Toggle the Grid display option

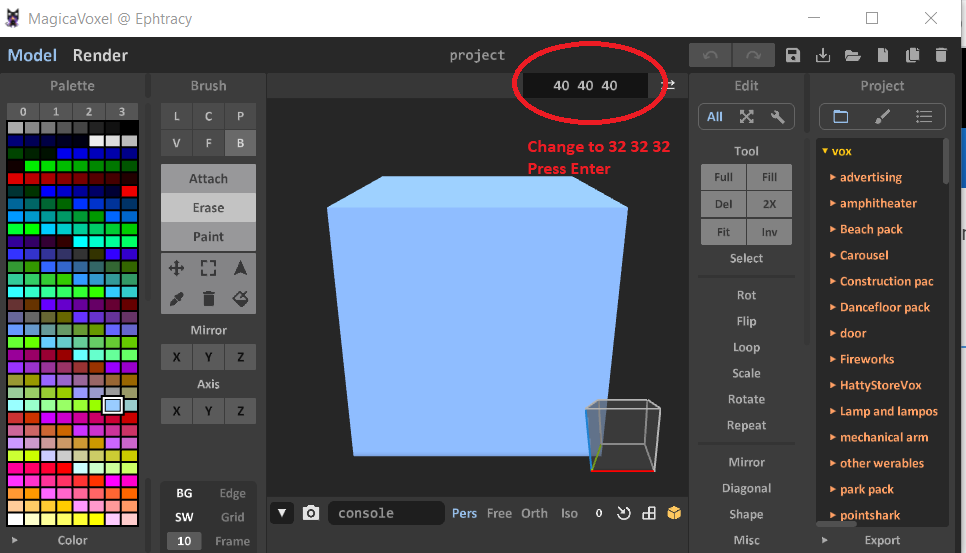point(232,517)
